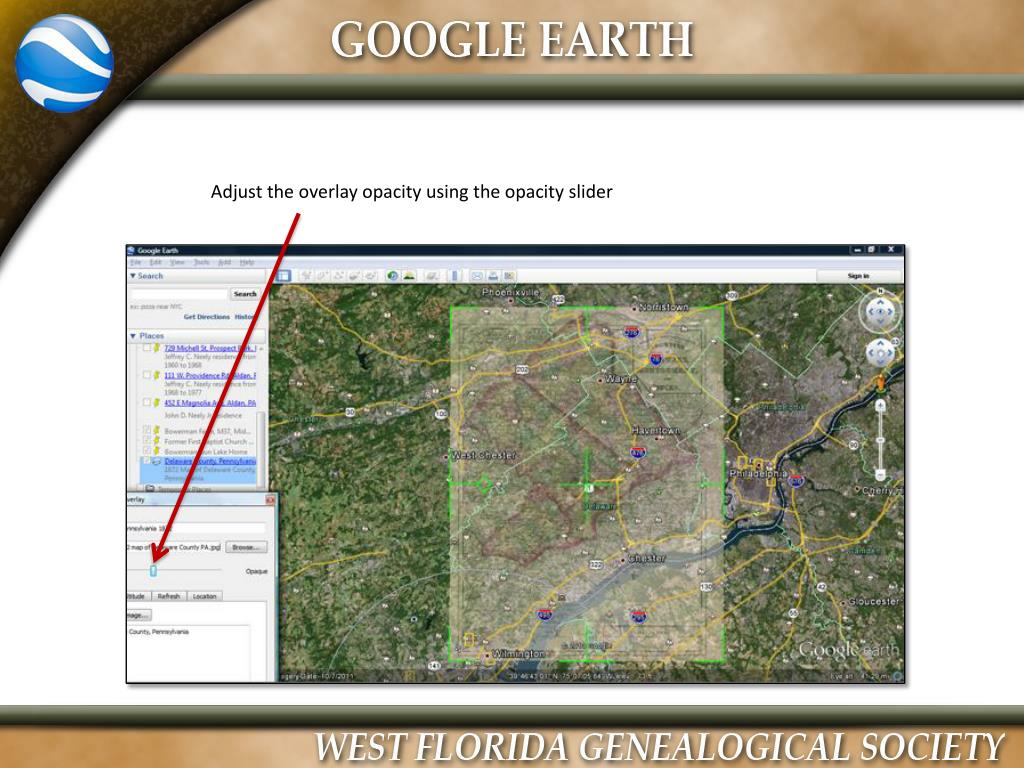The width and height of the screenshot is (1024, 768).
Task: Switch planets icon in the toolbar
Action: (x=432, y=276)
